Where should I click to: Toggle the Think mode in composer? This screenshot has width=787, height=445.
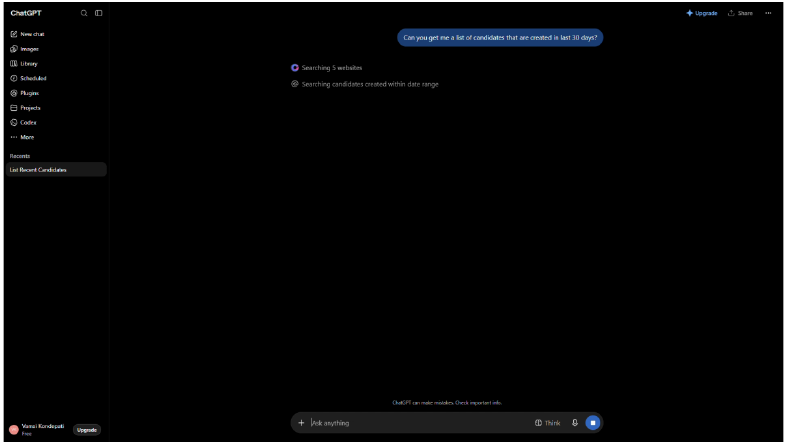click(x=548, y=423)
